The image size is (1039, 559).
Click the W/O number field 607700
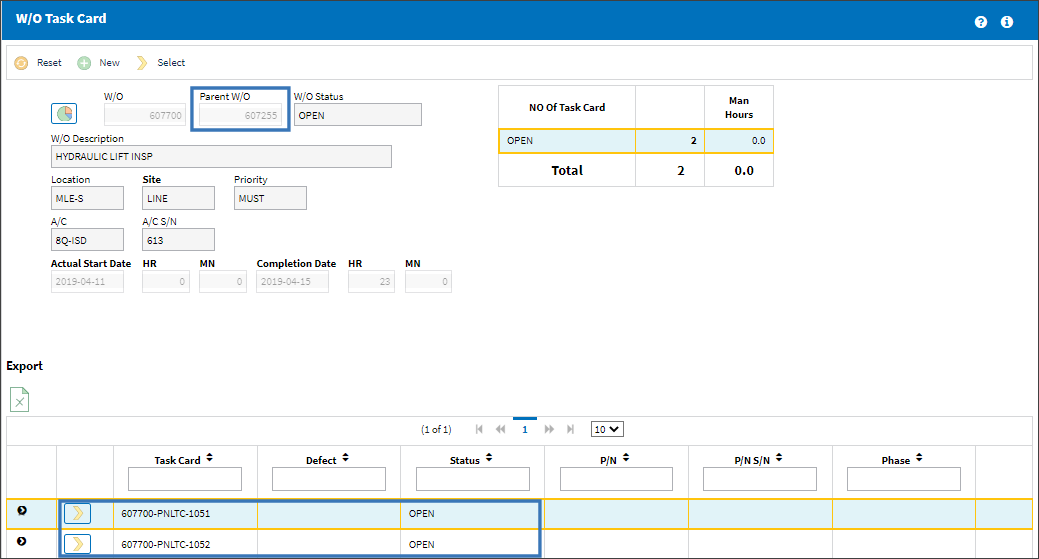[x=144, y=115]
